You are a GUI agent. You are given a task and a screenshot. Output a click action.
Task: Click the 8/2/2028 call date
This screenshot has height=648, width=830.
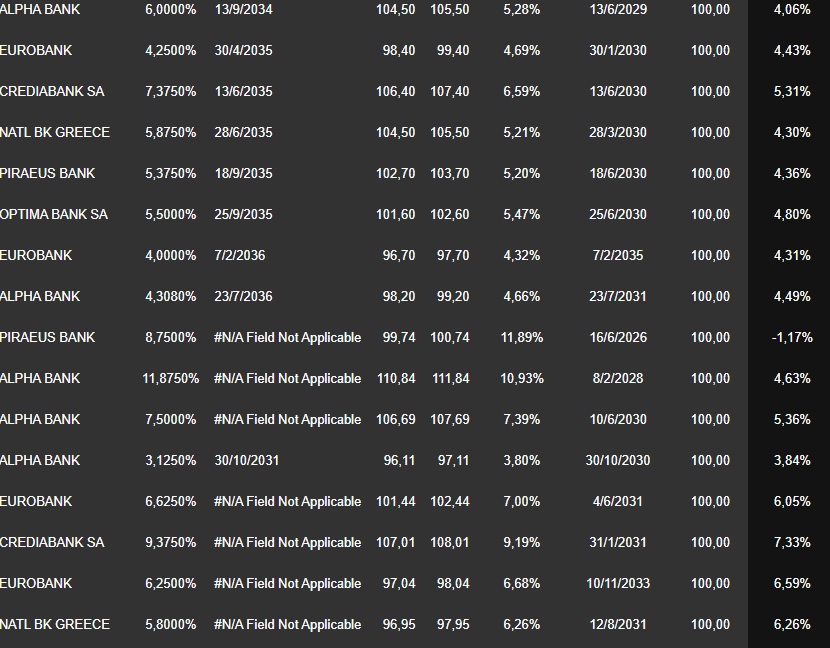click(x=618, y=379)
